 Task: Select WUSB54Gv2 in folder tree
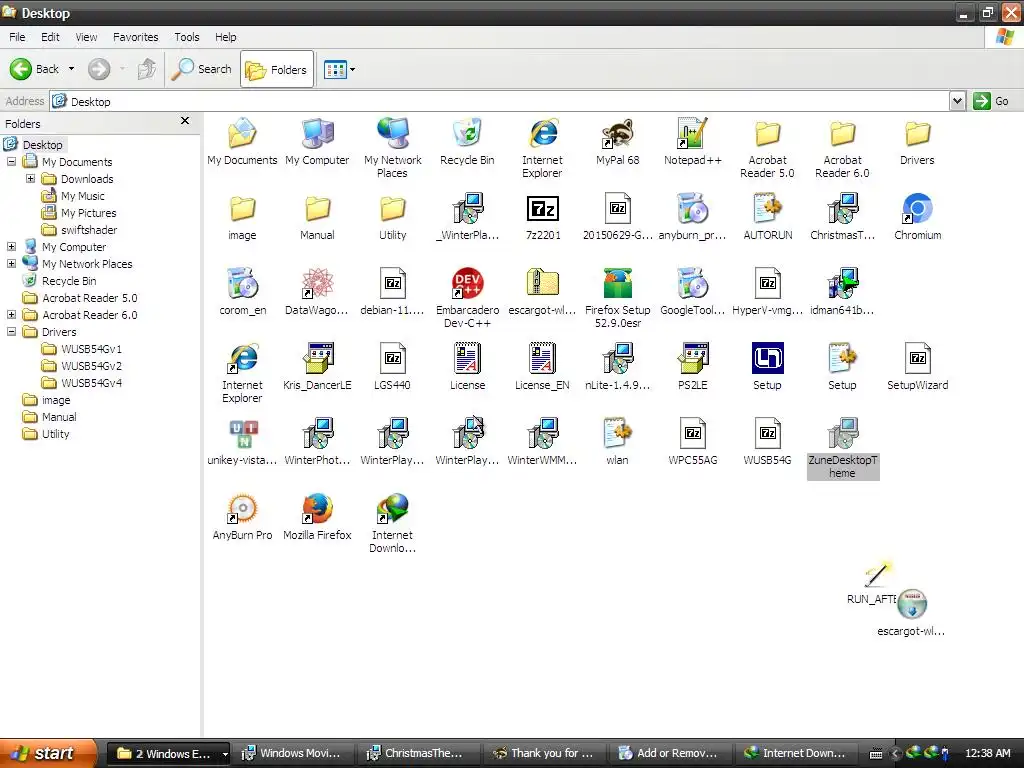point(91,366)
